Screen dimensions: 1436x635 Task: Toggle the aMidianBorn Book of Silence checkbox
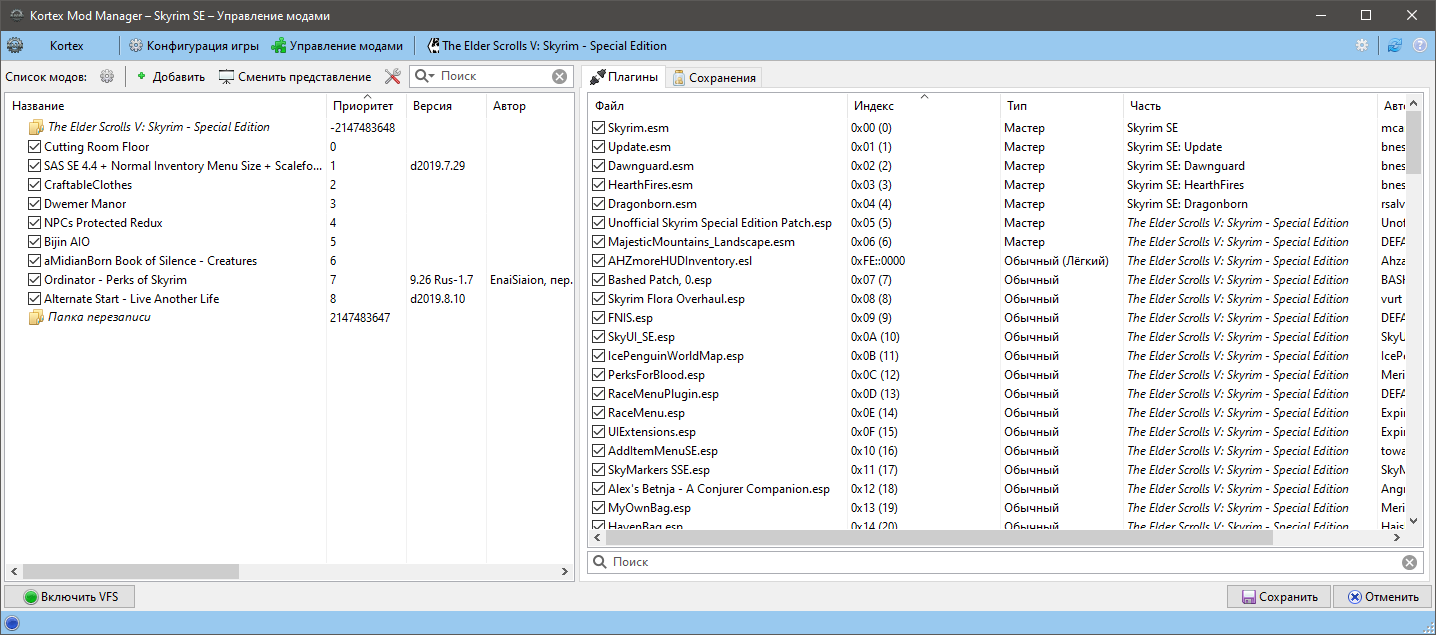[35, 260]
